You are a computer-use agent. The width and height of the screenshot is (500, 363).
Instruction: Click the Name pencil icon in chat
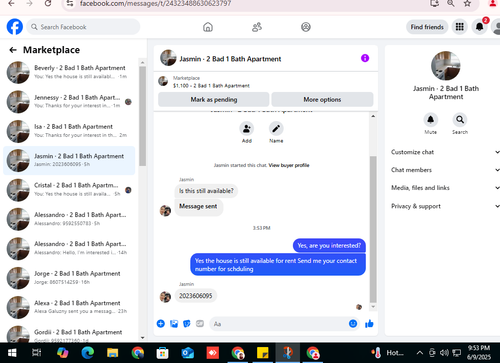[276, 129]
